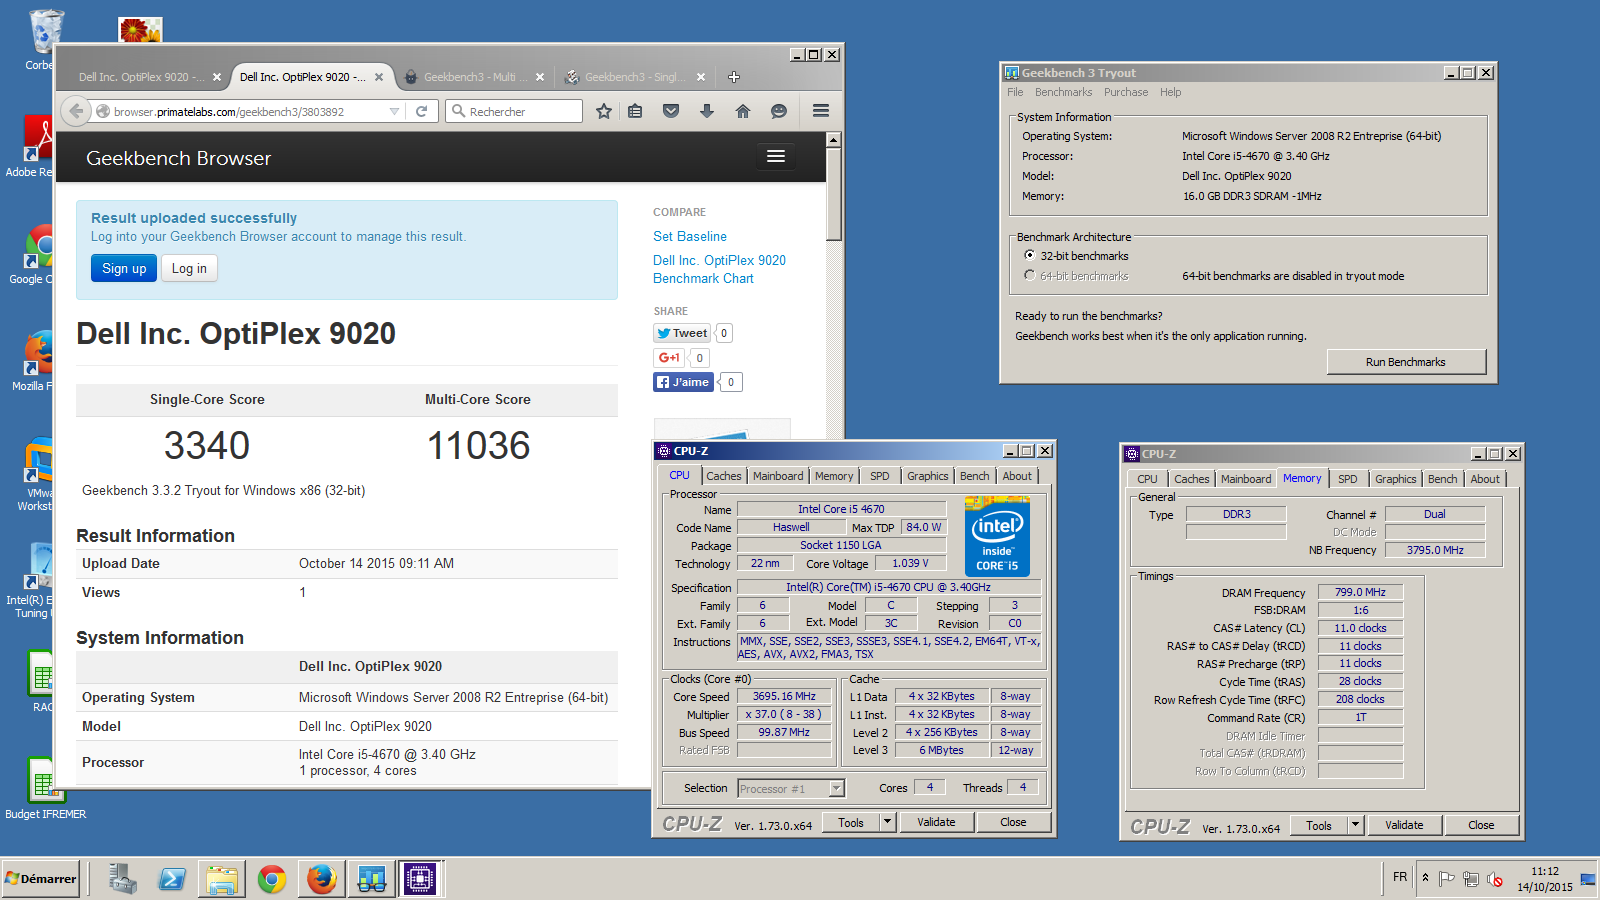Click the Firefox page vertical scrollbar thumb
The width and height of the screenshot is (1600, 900).
834,195
